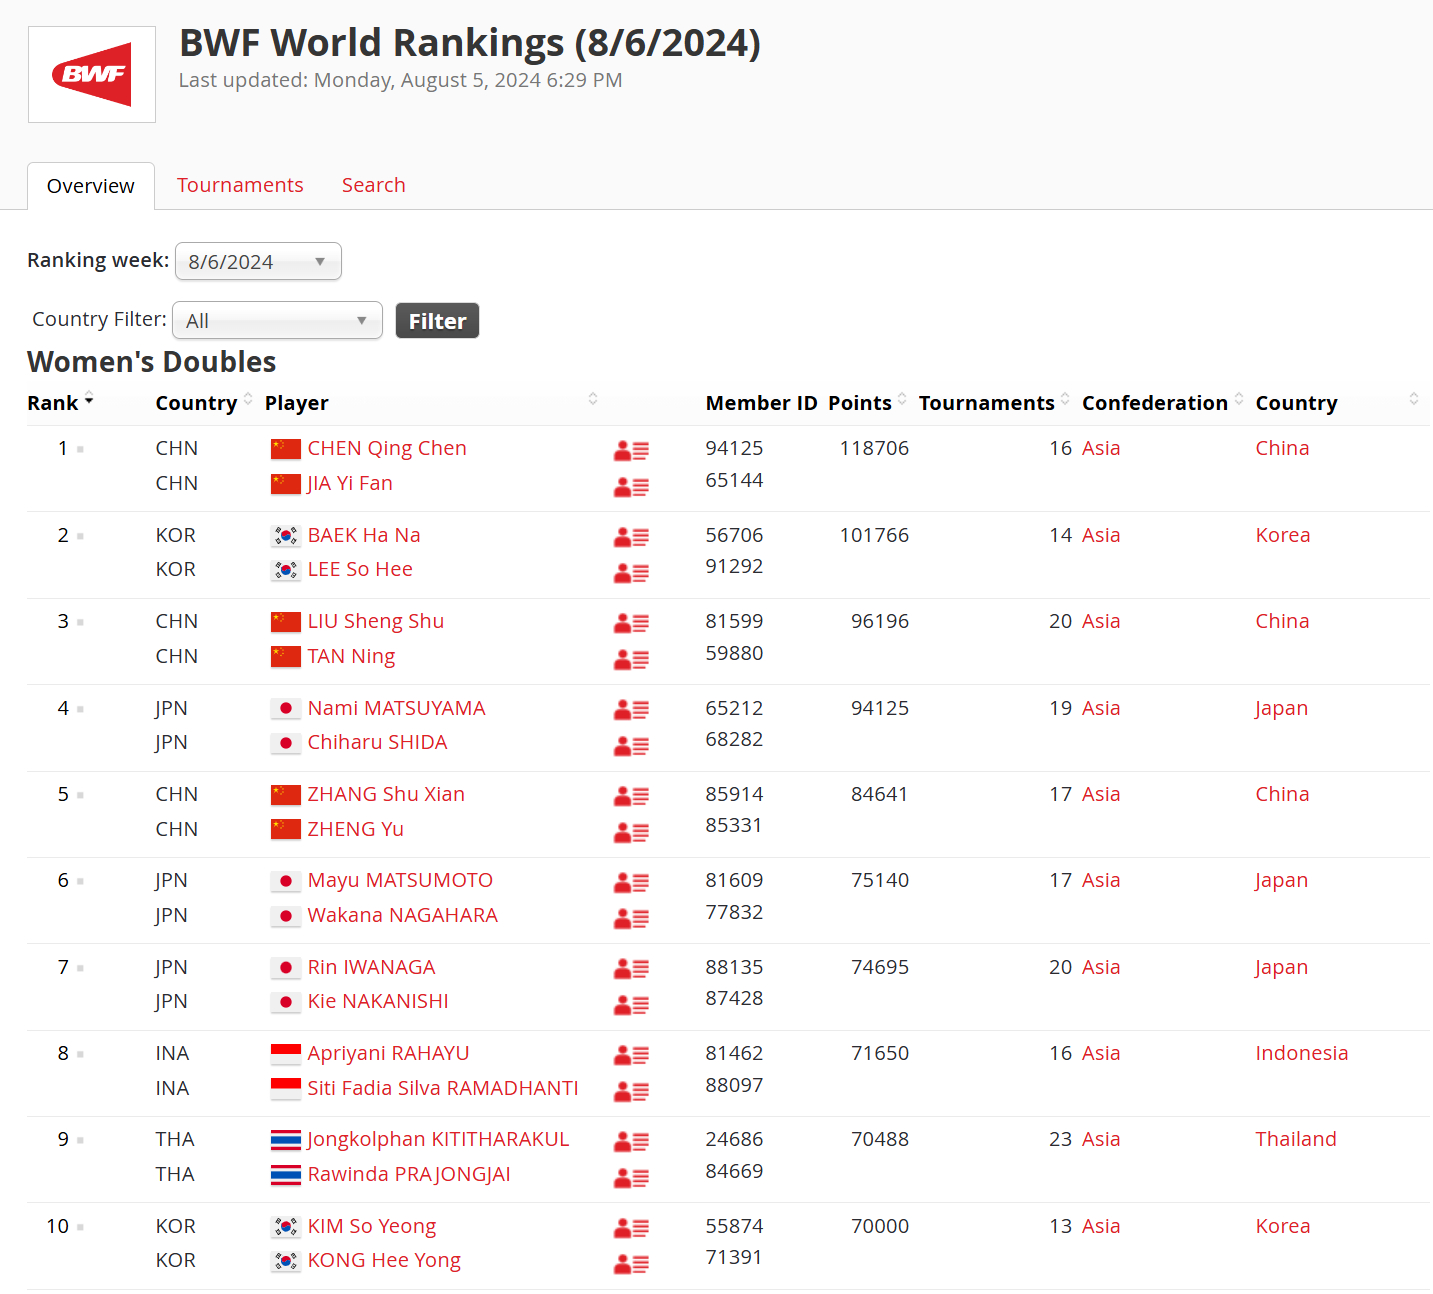Screen dimensions: 1433x1294
Task: Sort table by Confederation column
Action: tap(1163, 402)
